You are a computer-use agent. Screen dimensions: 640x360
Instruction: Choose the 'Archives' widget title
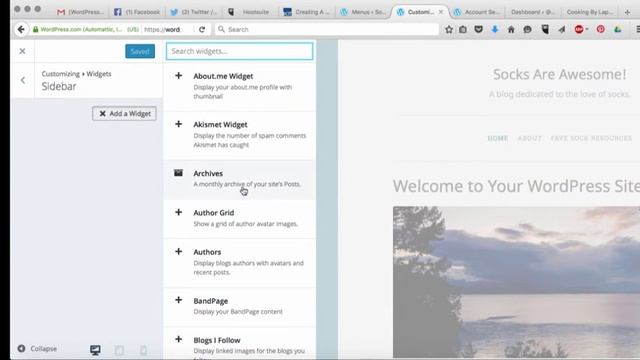pos(208,173)
